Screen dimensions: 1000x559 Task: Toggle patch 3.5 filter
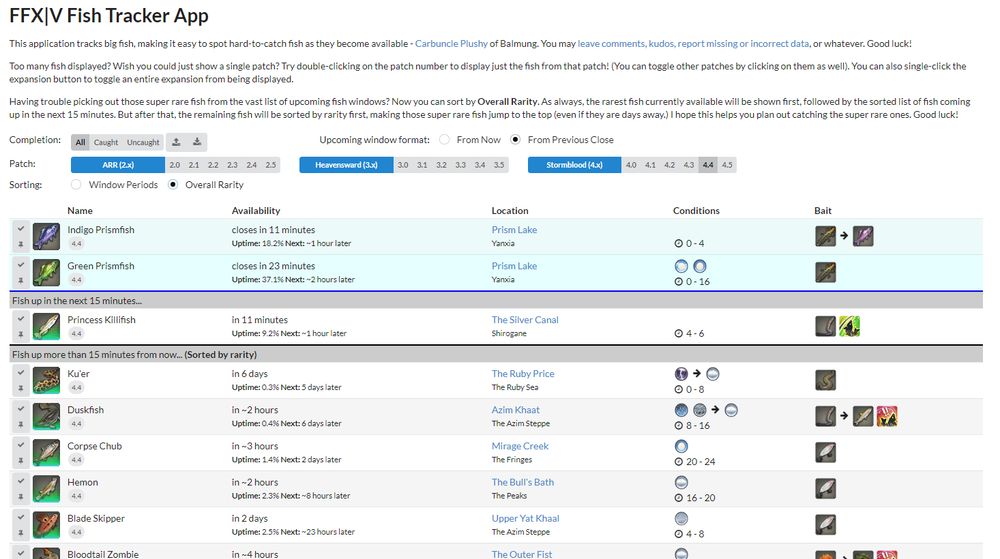[x=499, y=165]
